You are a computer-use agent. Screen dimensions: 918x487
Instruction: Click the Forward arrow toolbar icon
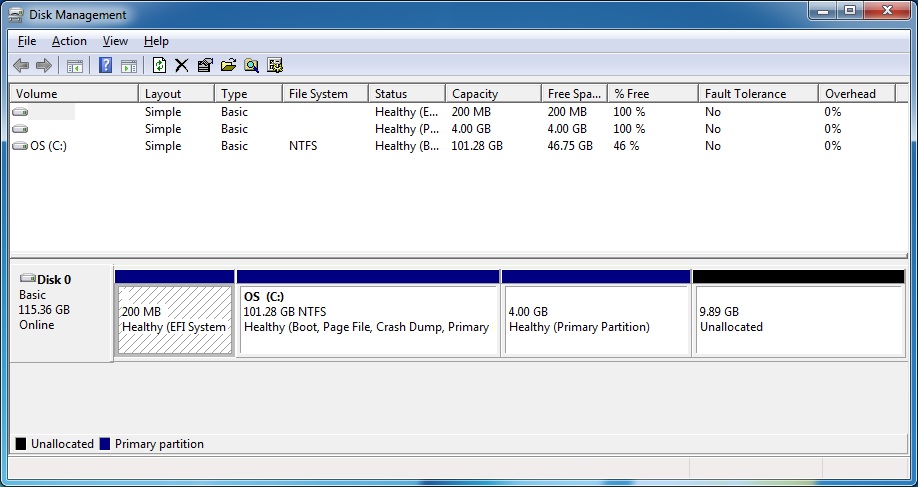44,65
